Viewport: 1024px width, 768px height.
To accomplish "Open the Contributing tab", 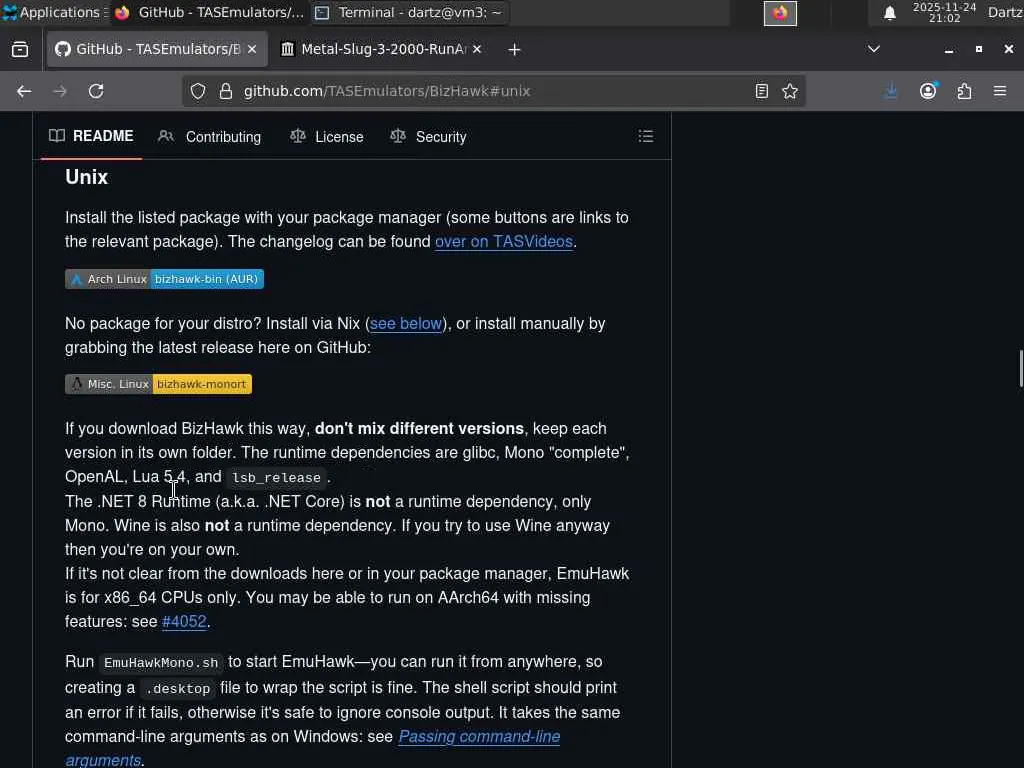I will (210, 136).
